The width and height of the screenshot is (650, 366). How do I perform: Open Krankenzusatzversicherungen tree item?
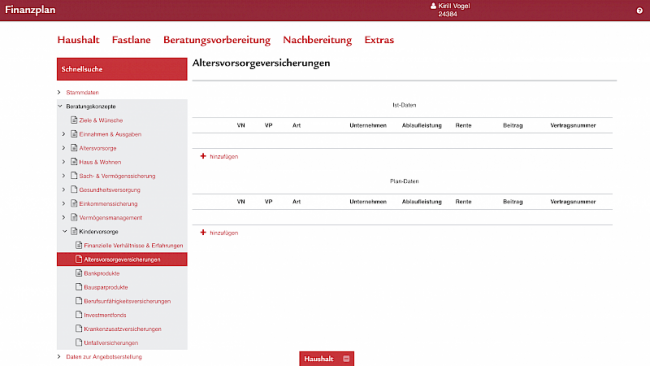[123, 329]
